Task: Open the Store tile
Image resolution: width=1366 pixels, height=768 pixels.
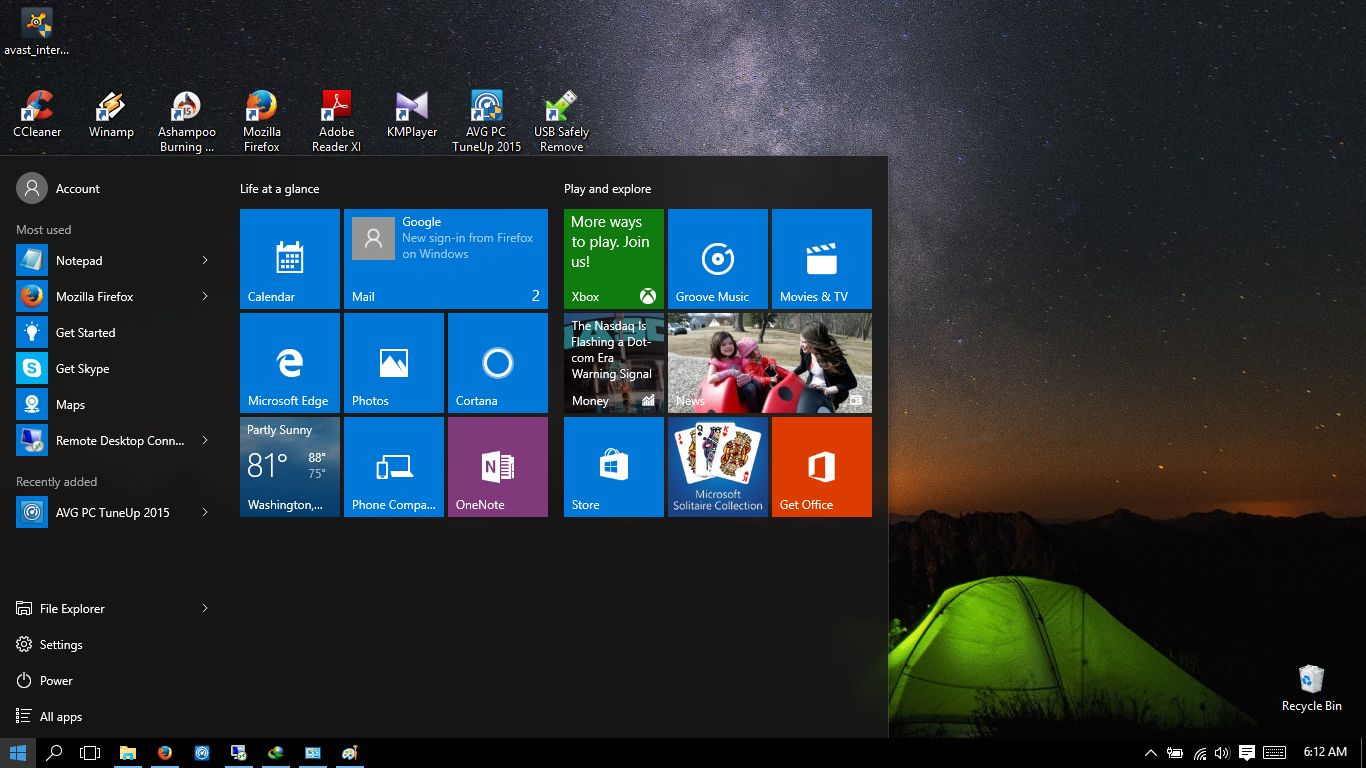Action: click(613, 466)
